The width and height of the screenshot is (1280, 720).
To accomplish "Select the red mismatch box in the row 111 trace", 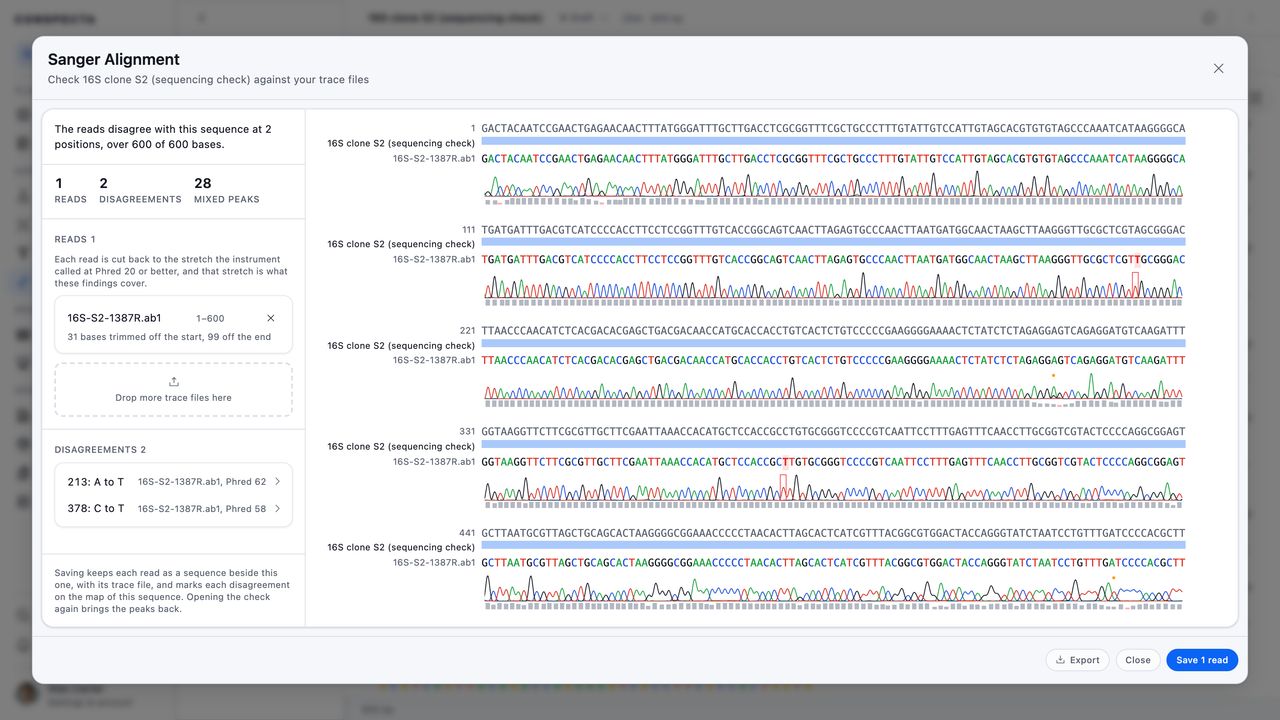I will click(1135, 285).
